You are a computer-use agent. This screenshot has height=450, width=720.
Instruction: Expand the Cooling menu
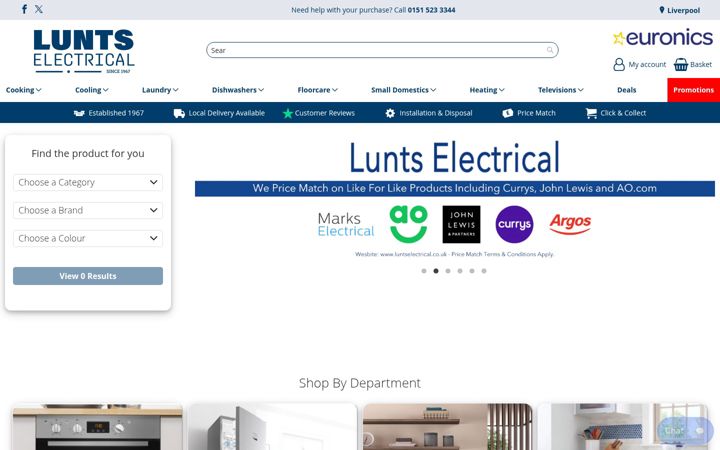coord(92,90)
